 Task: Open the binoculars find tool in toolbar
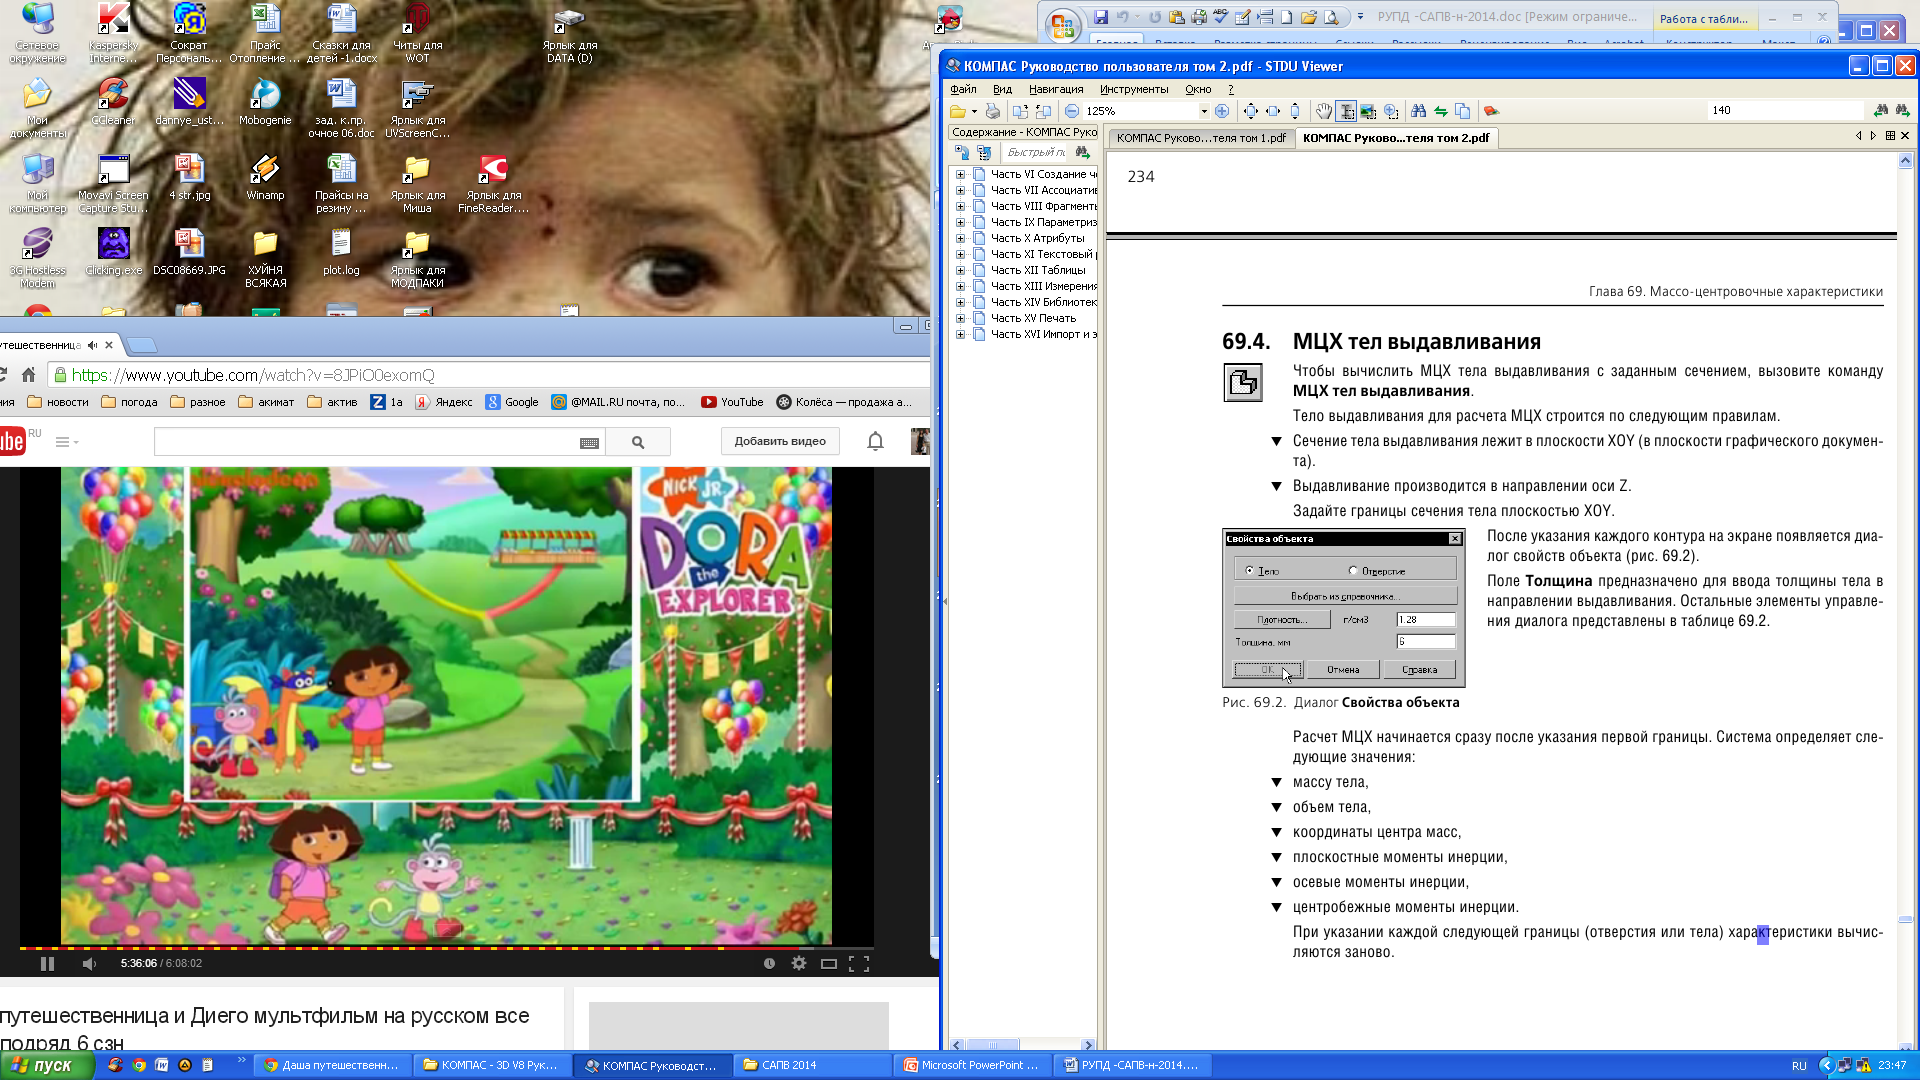point(1418,111)
